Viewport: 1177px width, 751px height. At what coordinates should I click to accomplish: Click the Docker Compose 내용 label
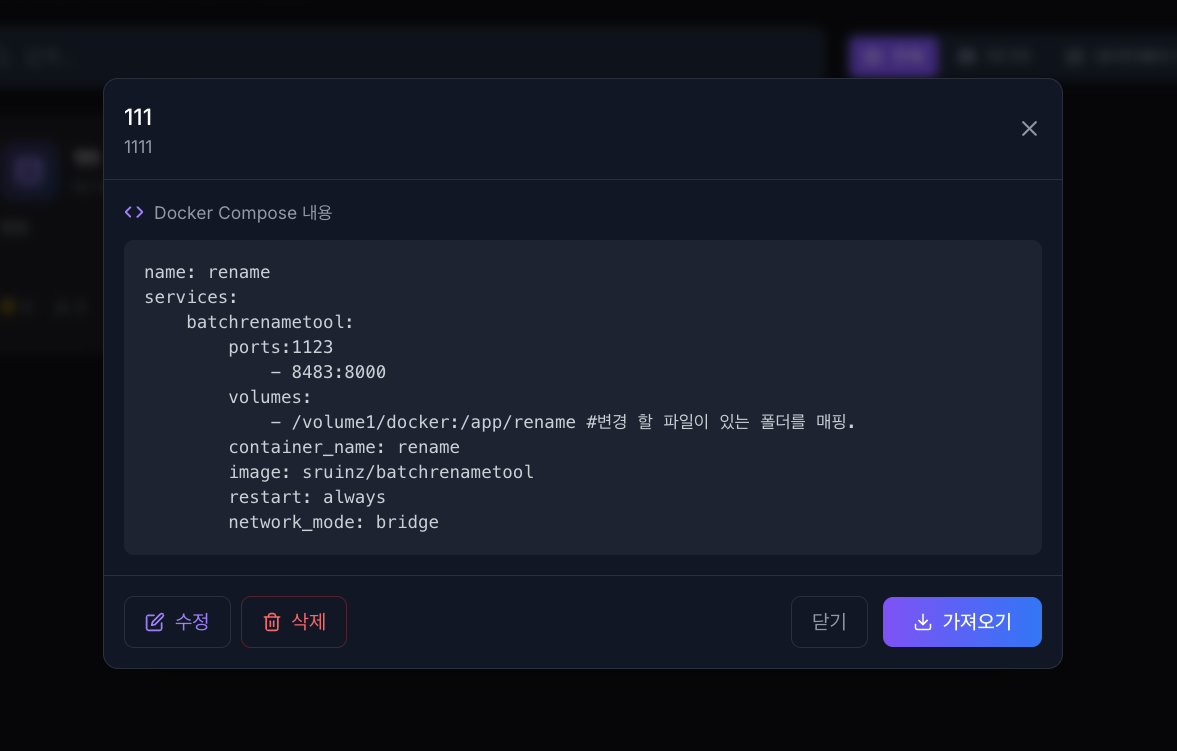[244, 212]
